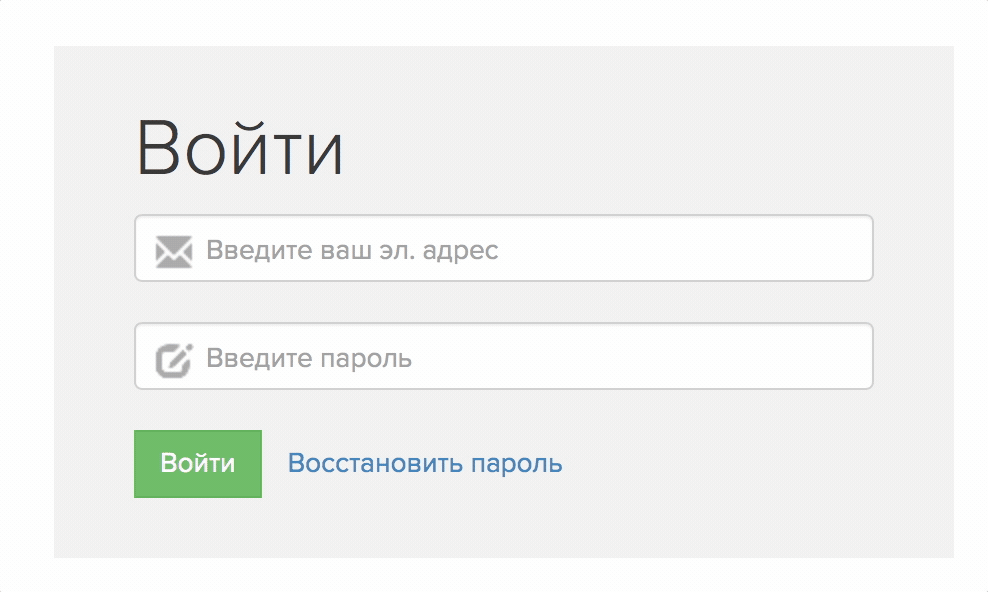Activate the password text box
Viewport: 988px width, 592px height.
[x=503, y=356]
